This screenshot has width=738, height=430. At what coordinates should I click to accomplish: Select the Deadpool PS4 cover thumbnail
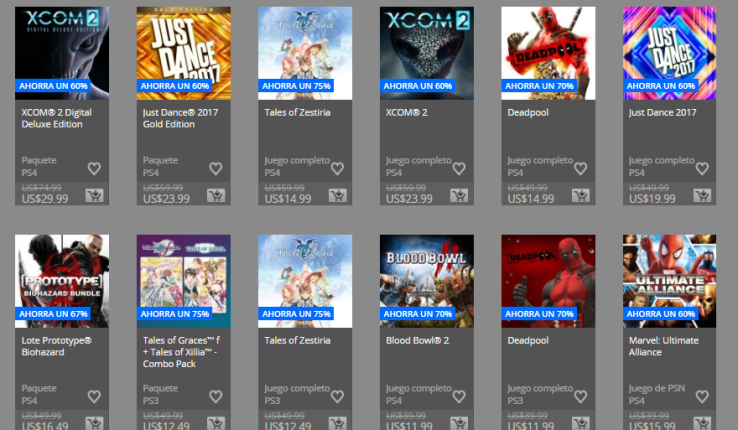pyautogui.click(x=548, y=53)
